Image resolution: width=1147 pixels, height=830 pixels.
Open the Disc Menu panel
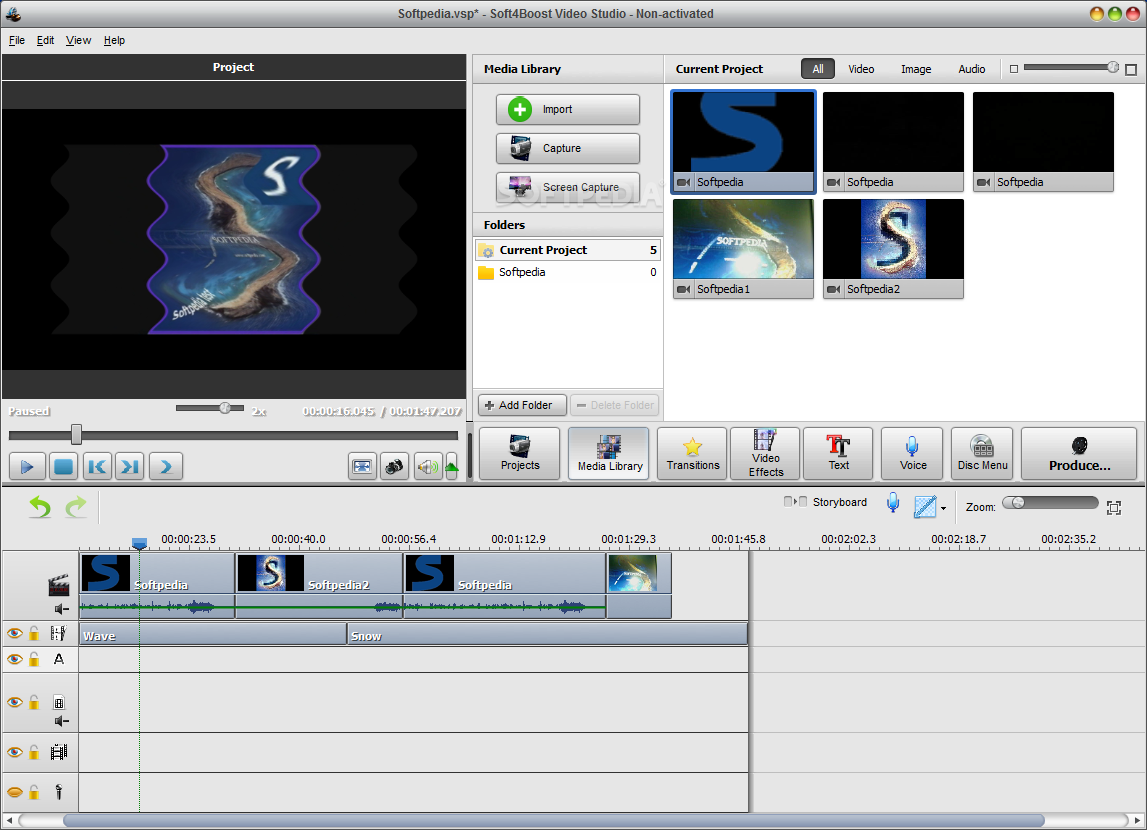pyautogui.click(x=982, y=453)
